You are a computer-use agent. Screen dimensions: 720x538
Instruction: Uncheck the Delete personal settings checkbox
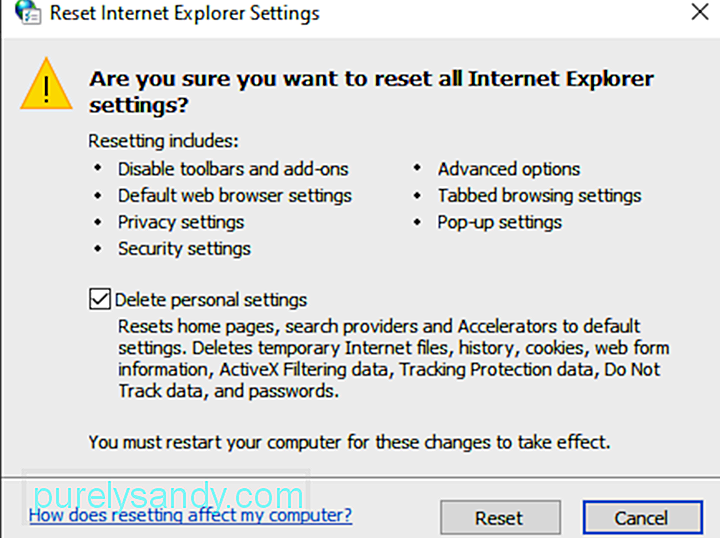[x=100, y=299]
